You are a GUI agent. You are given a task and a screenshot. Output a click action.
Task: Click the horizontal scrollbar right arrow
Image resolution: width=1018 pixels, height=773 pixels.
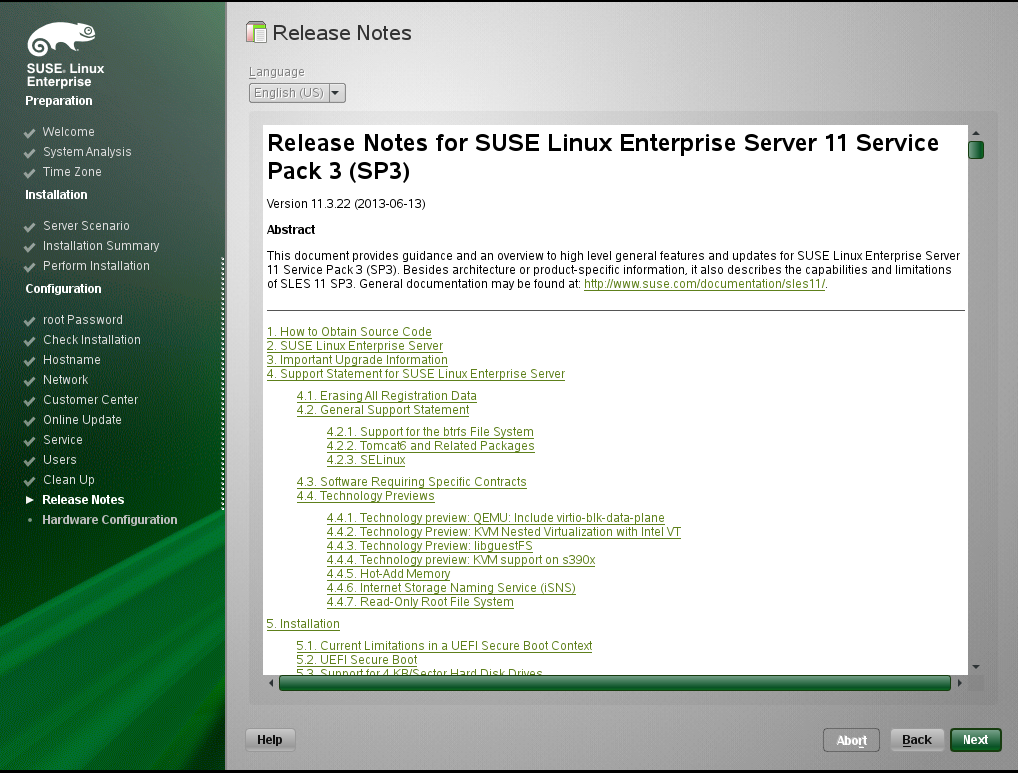pos(960,683)
